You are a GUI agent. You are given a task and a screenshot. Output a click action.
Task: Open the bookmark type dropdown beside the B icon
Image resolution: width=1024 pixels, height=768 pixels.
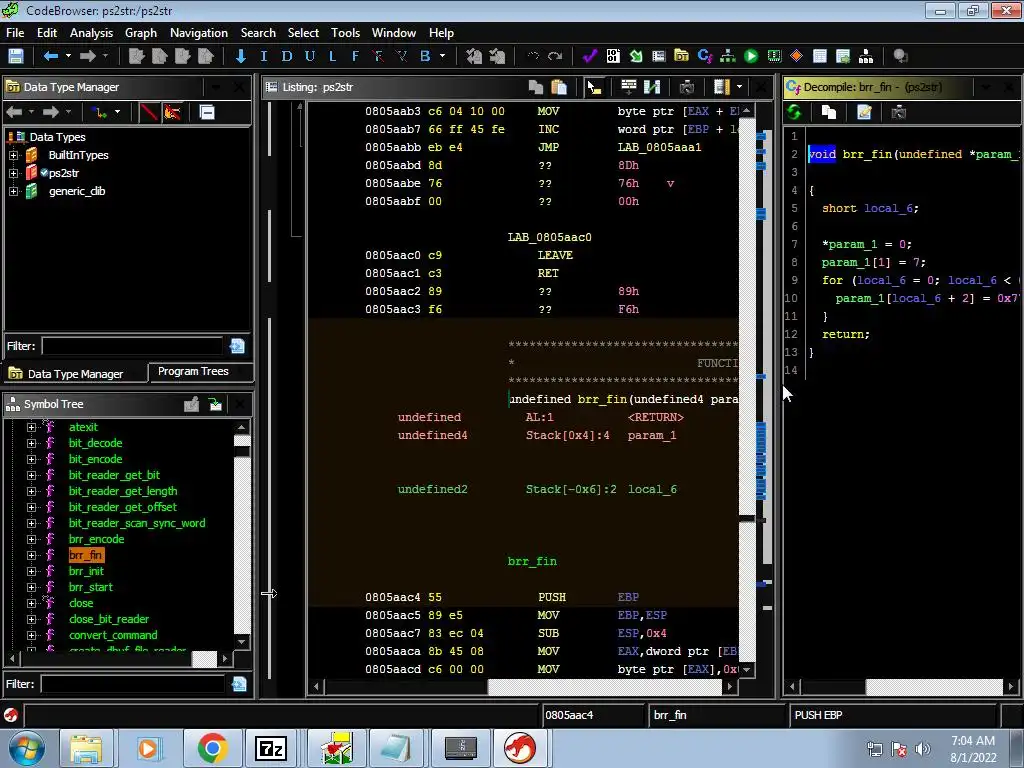tap(442, 56)
